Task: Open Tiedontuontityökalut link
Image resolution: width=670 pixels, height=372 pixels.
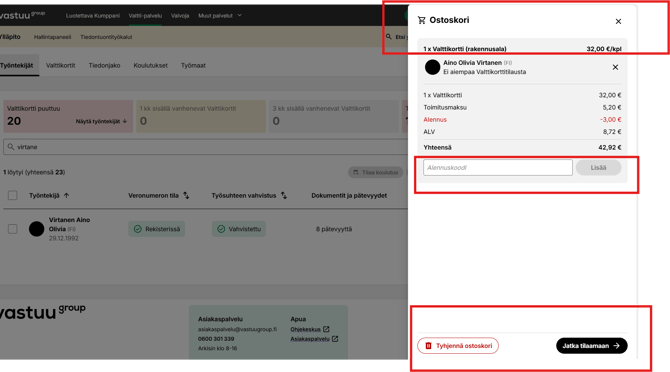Action: pyautogui.click(x=106, y=37)
